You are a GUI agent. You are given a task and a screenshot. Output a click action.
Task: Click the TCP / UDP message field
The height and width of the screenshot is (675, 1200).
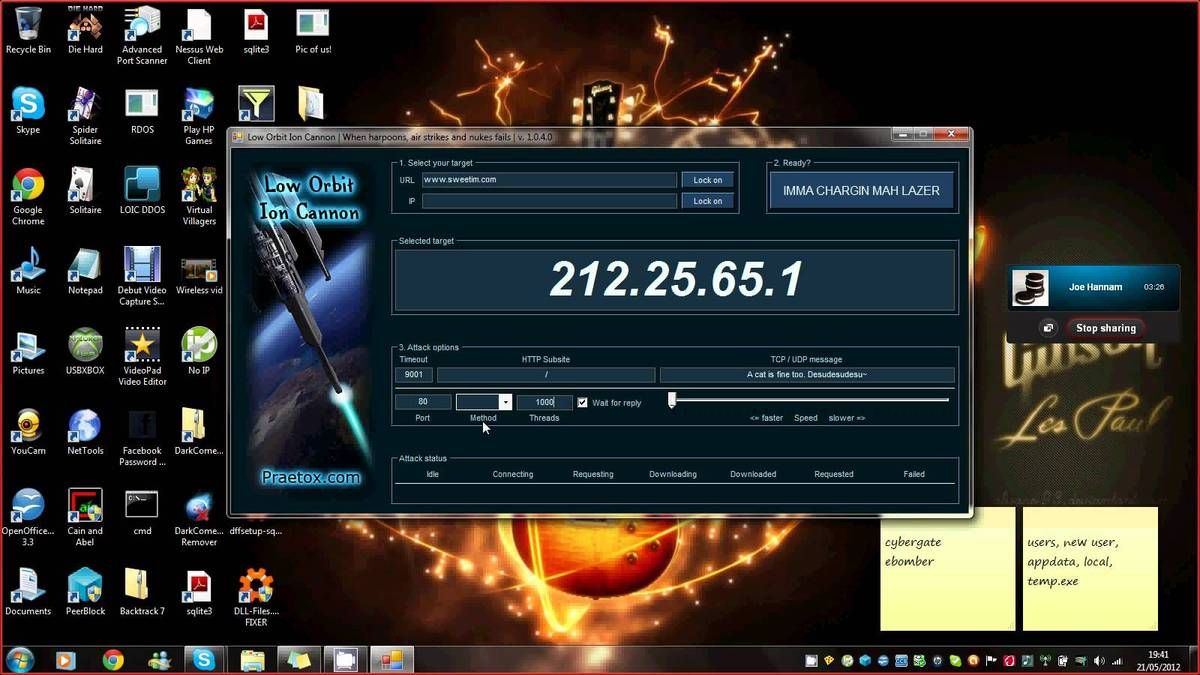point(807,375)
